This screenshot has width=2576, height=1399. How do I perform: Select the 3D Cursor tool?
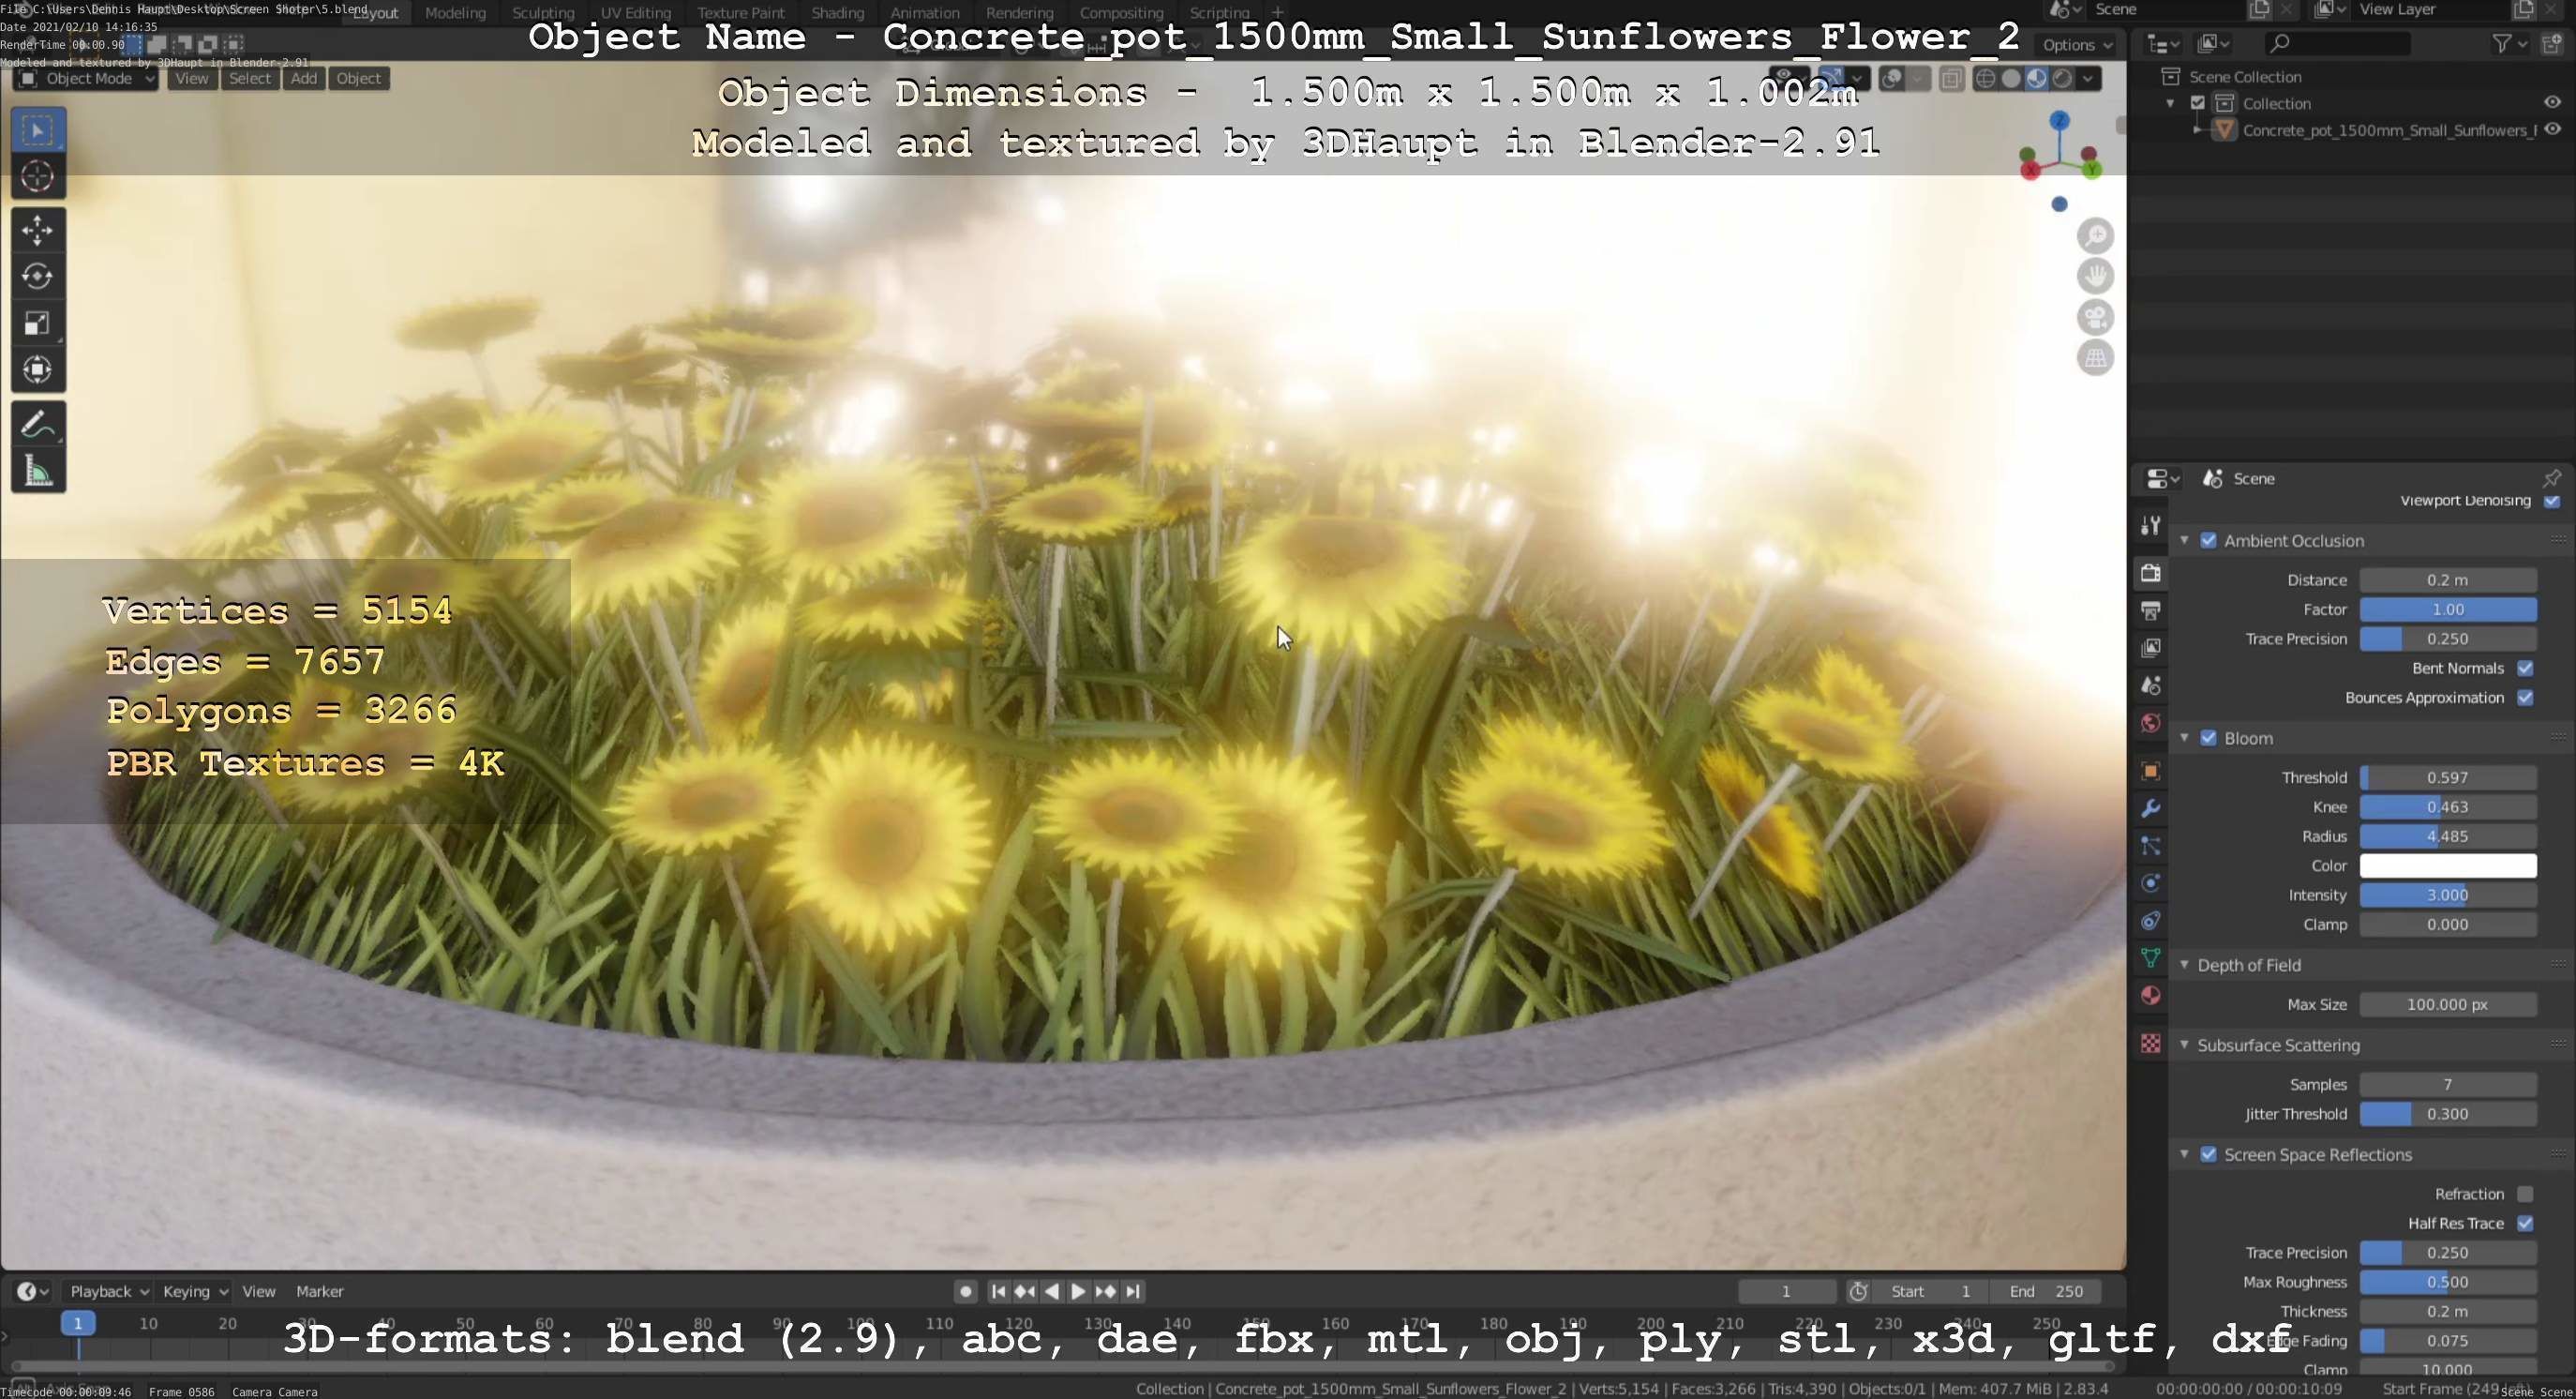(38, 177)
